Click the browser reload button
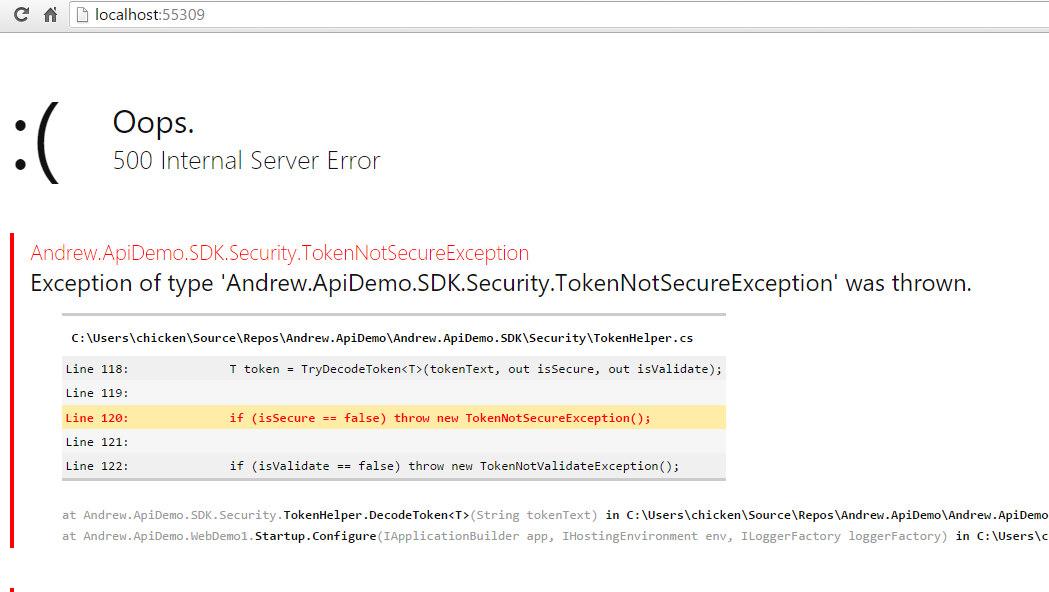Viewport: 1049px width, 592px height. tap(21, 16)
